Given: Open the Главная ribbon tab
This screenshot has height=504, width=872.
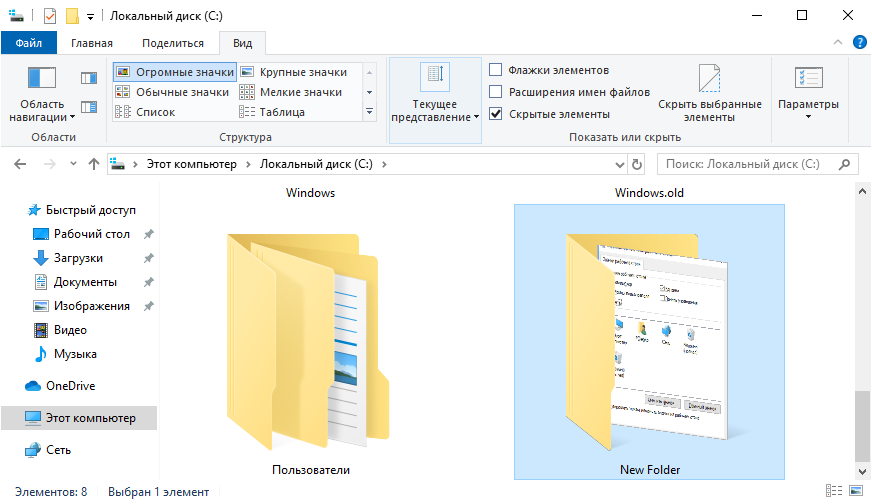Looking at the screenshot, I should pos(92,43).
